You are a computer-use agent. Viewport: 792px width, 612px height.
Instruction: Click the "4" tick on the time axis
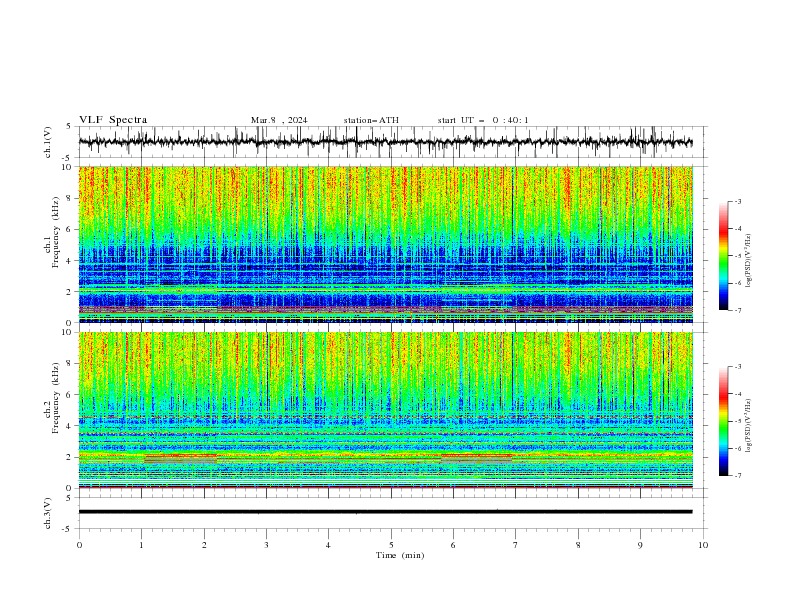click(x=329, y=545)
